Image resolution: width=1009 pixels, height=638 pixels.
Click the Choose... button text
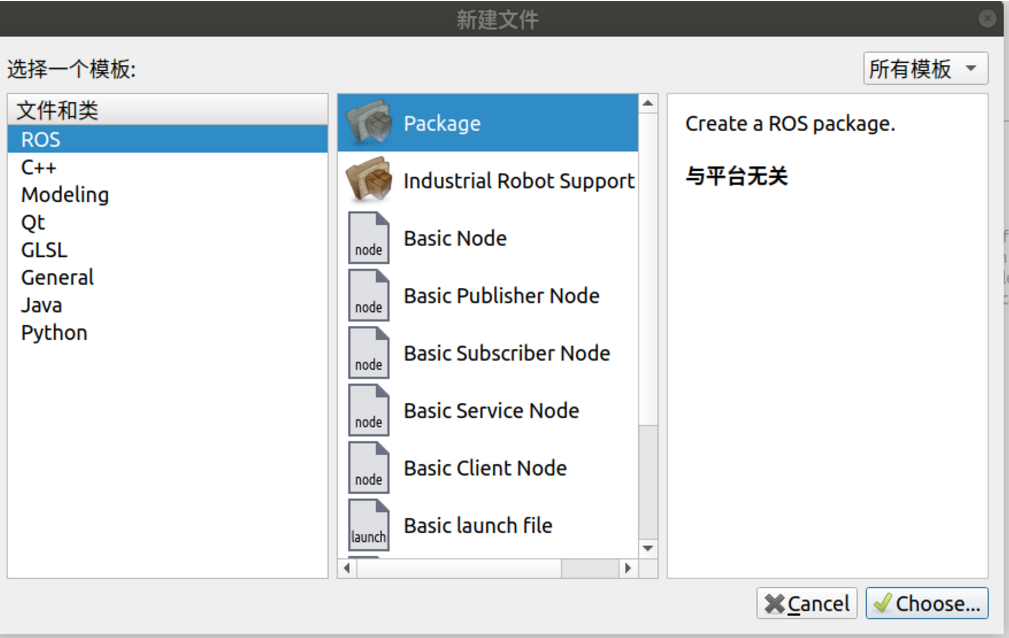click(938, 604)
